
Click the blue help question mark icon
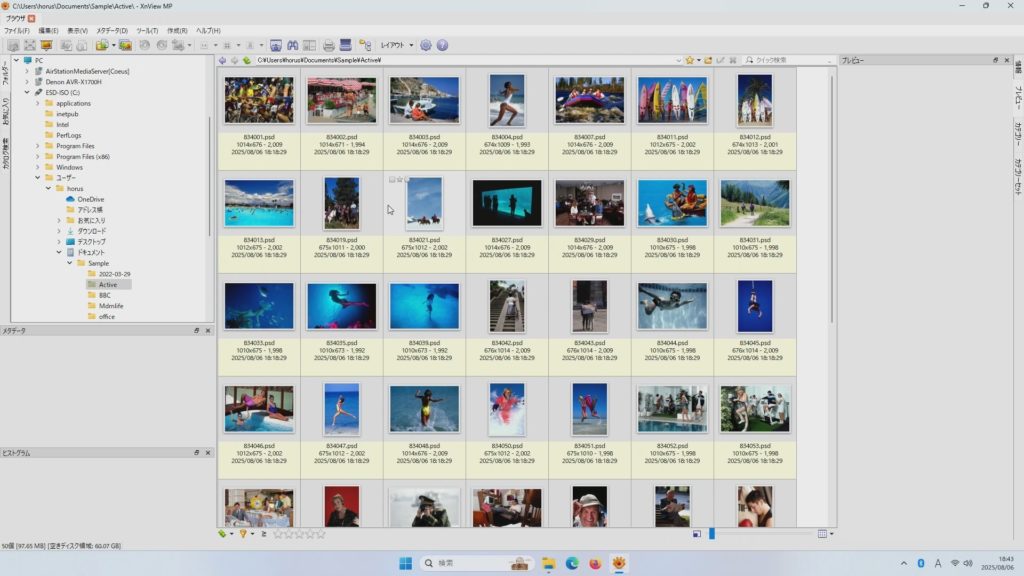coord(442,45)
